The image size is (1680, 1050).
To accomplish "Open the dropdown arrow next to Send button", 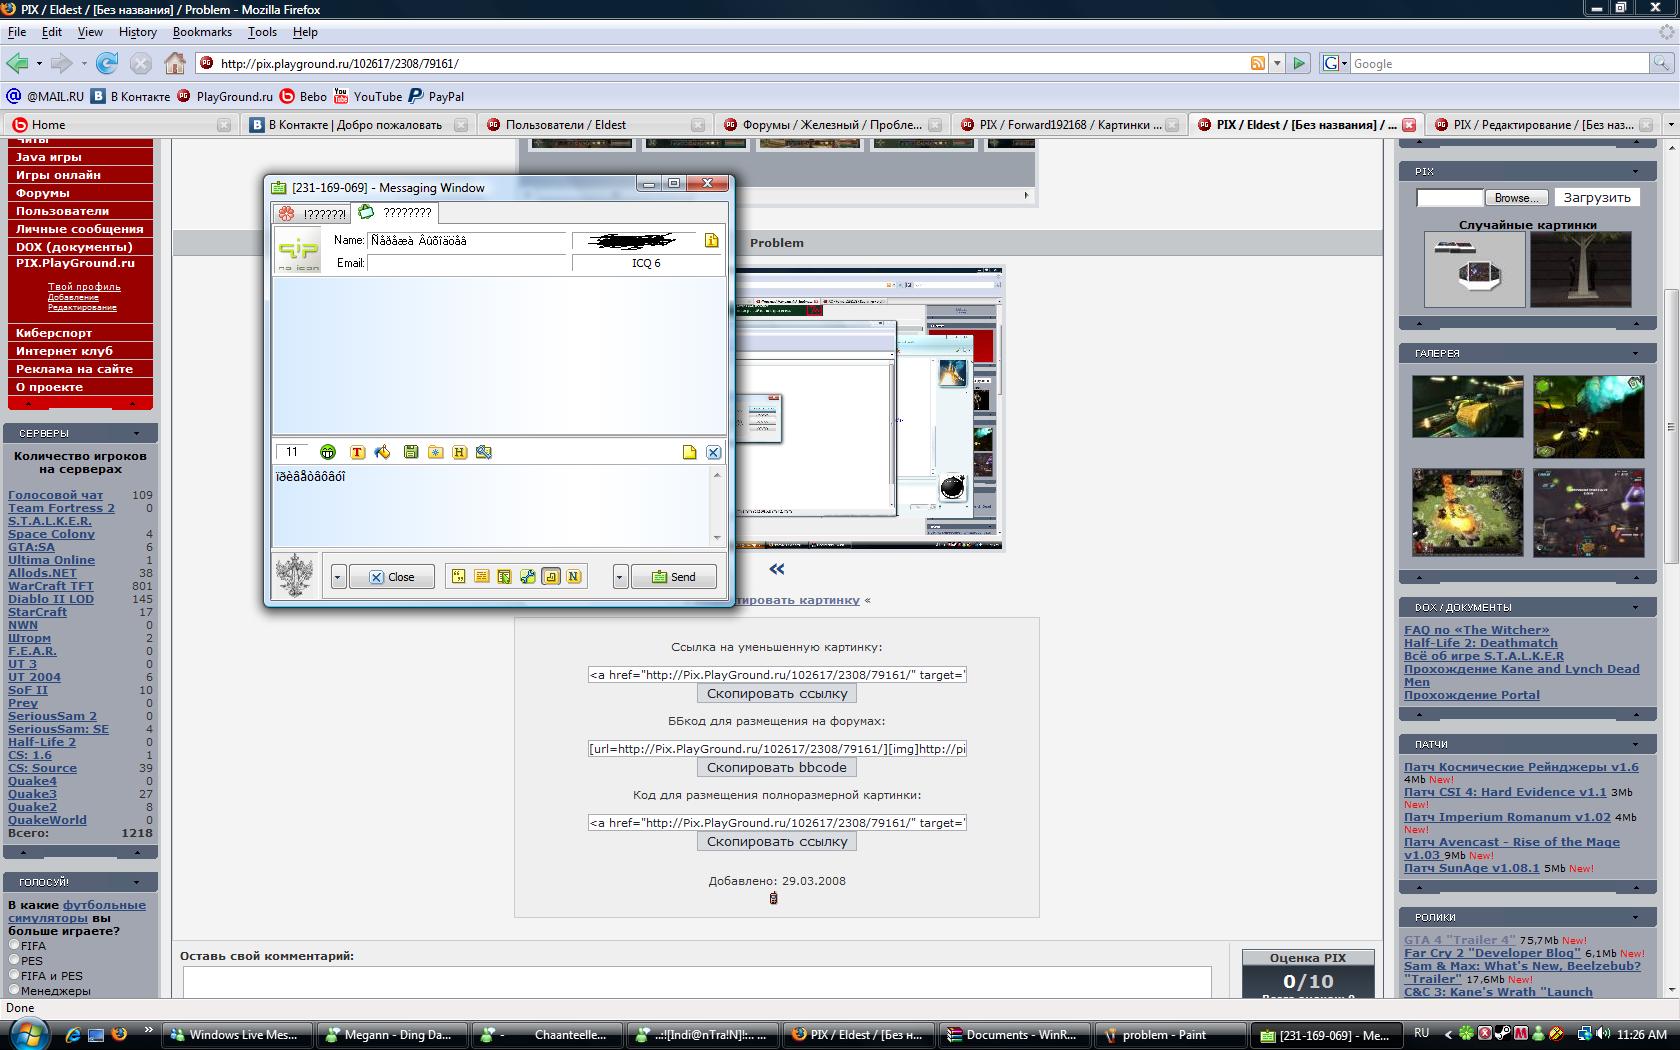I will tap(620, 576).
